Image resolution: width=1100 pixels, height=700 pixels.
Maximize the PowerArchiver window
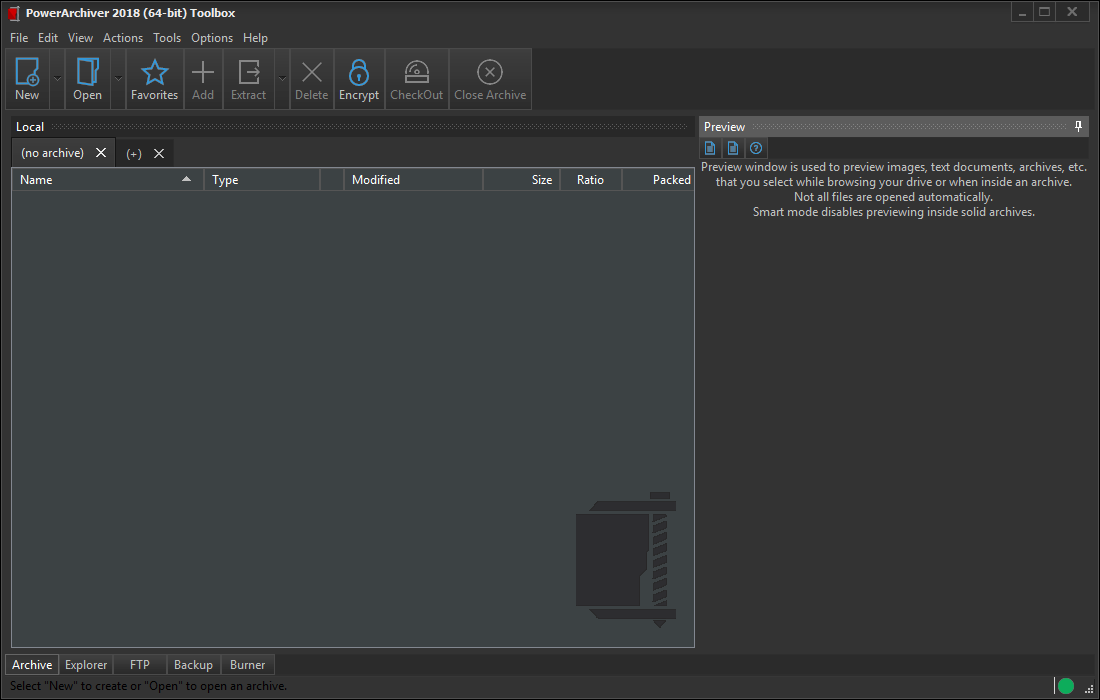1045,12
